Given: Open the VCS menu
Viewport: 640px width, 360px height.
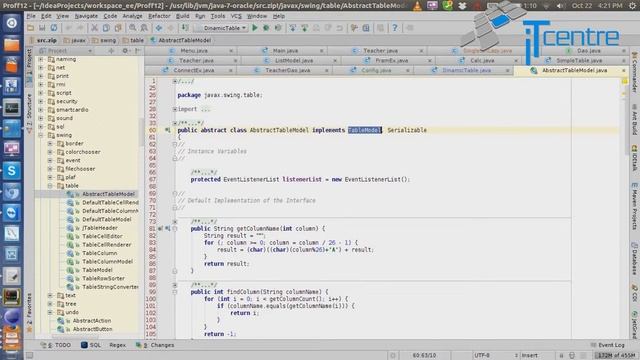Looking at the screenshot, I should (x=236, y=16).
